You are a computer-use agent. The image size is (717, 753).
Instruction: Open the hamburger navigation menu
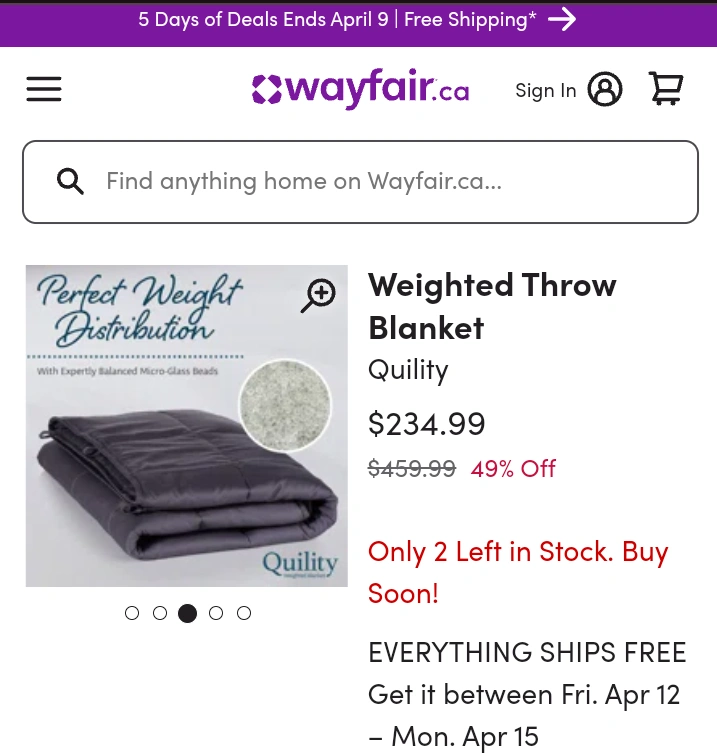[44, 89]
